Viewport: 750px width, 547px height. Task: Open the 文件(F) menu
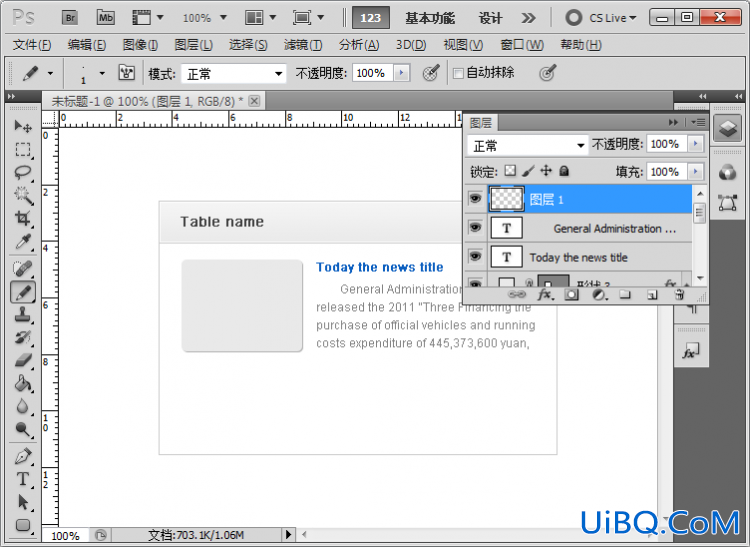[x=32, y=45]
